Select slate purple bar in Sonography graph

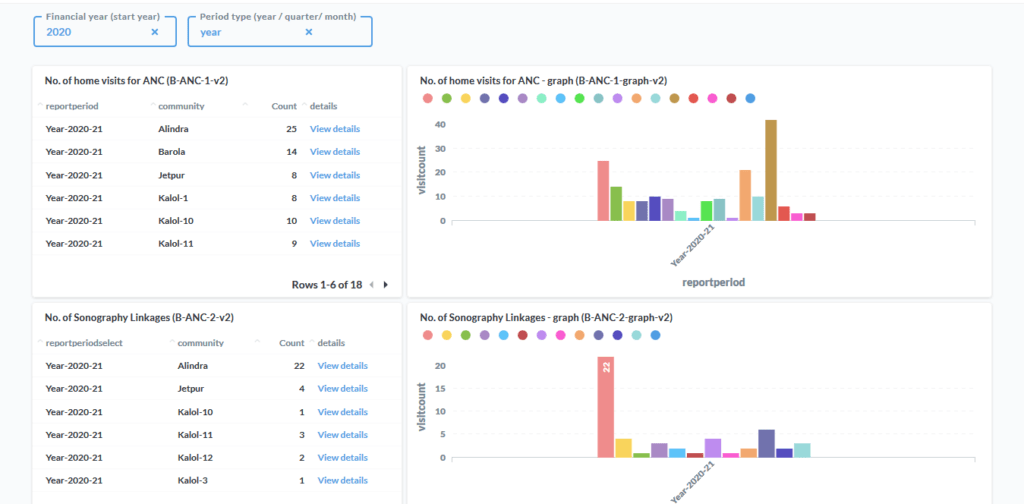click(766, 444)
